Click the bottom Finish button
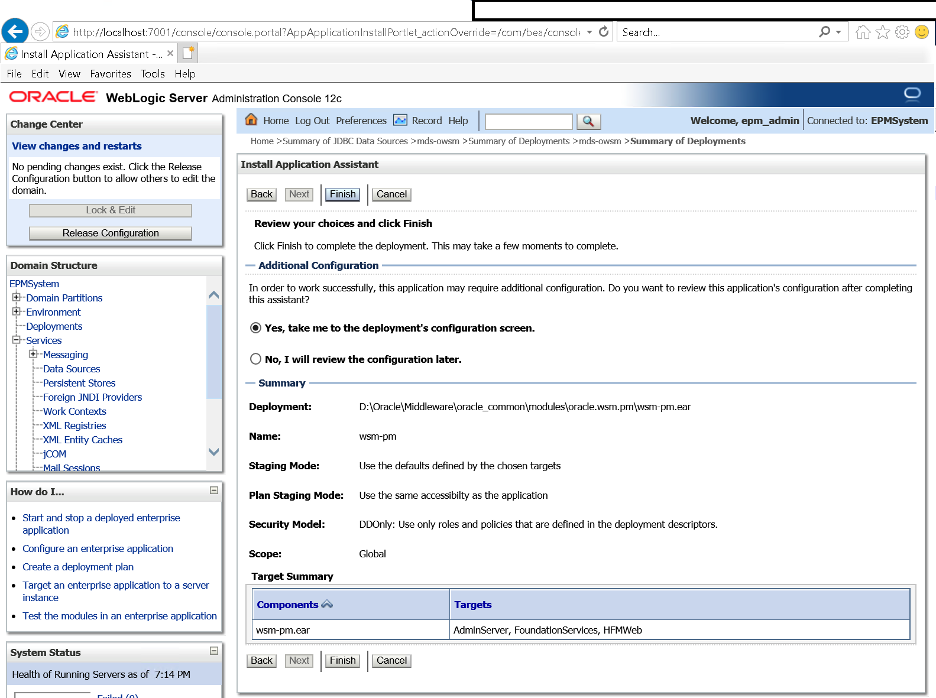This screenshot has width=936, height=698. tap(343, 660)
